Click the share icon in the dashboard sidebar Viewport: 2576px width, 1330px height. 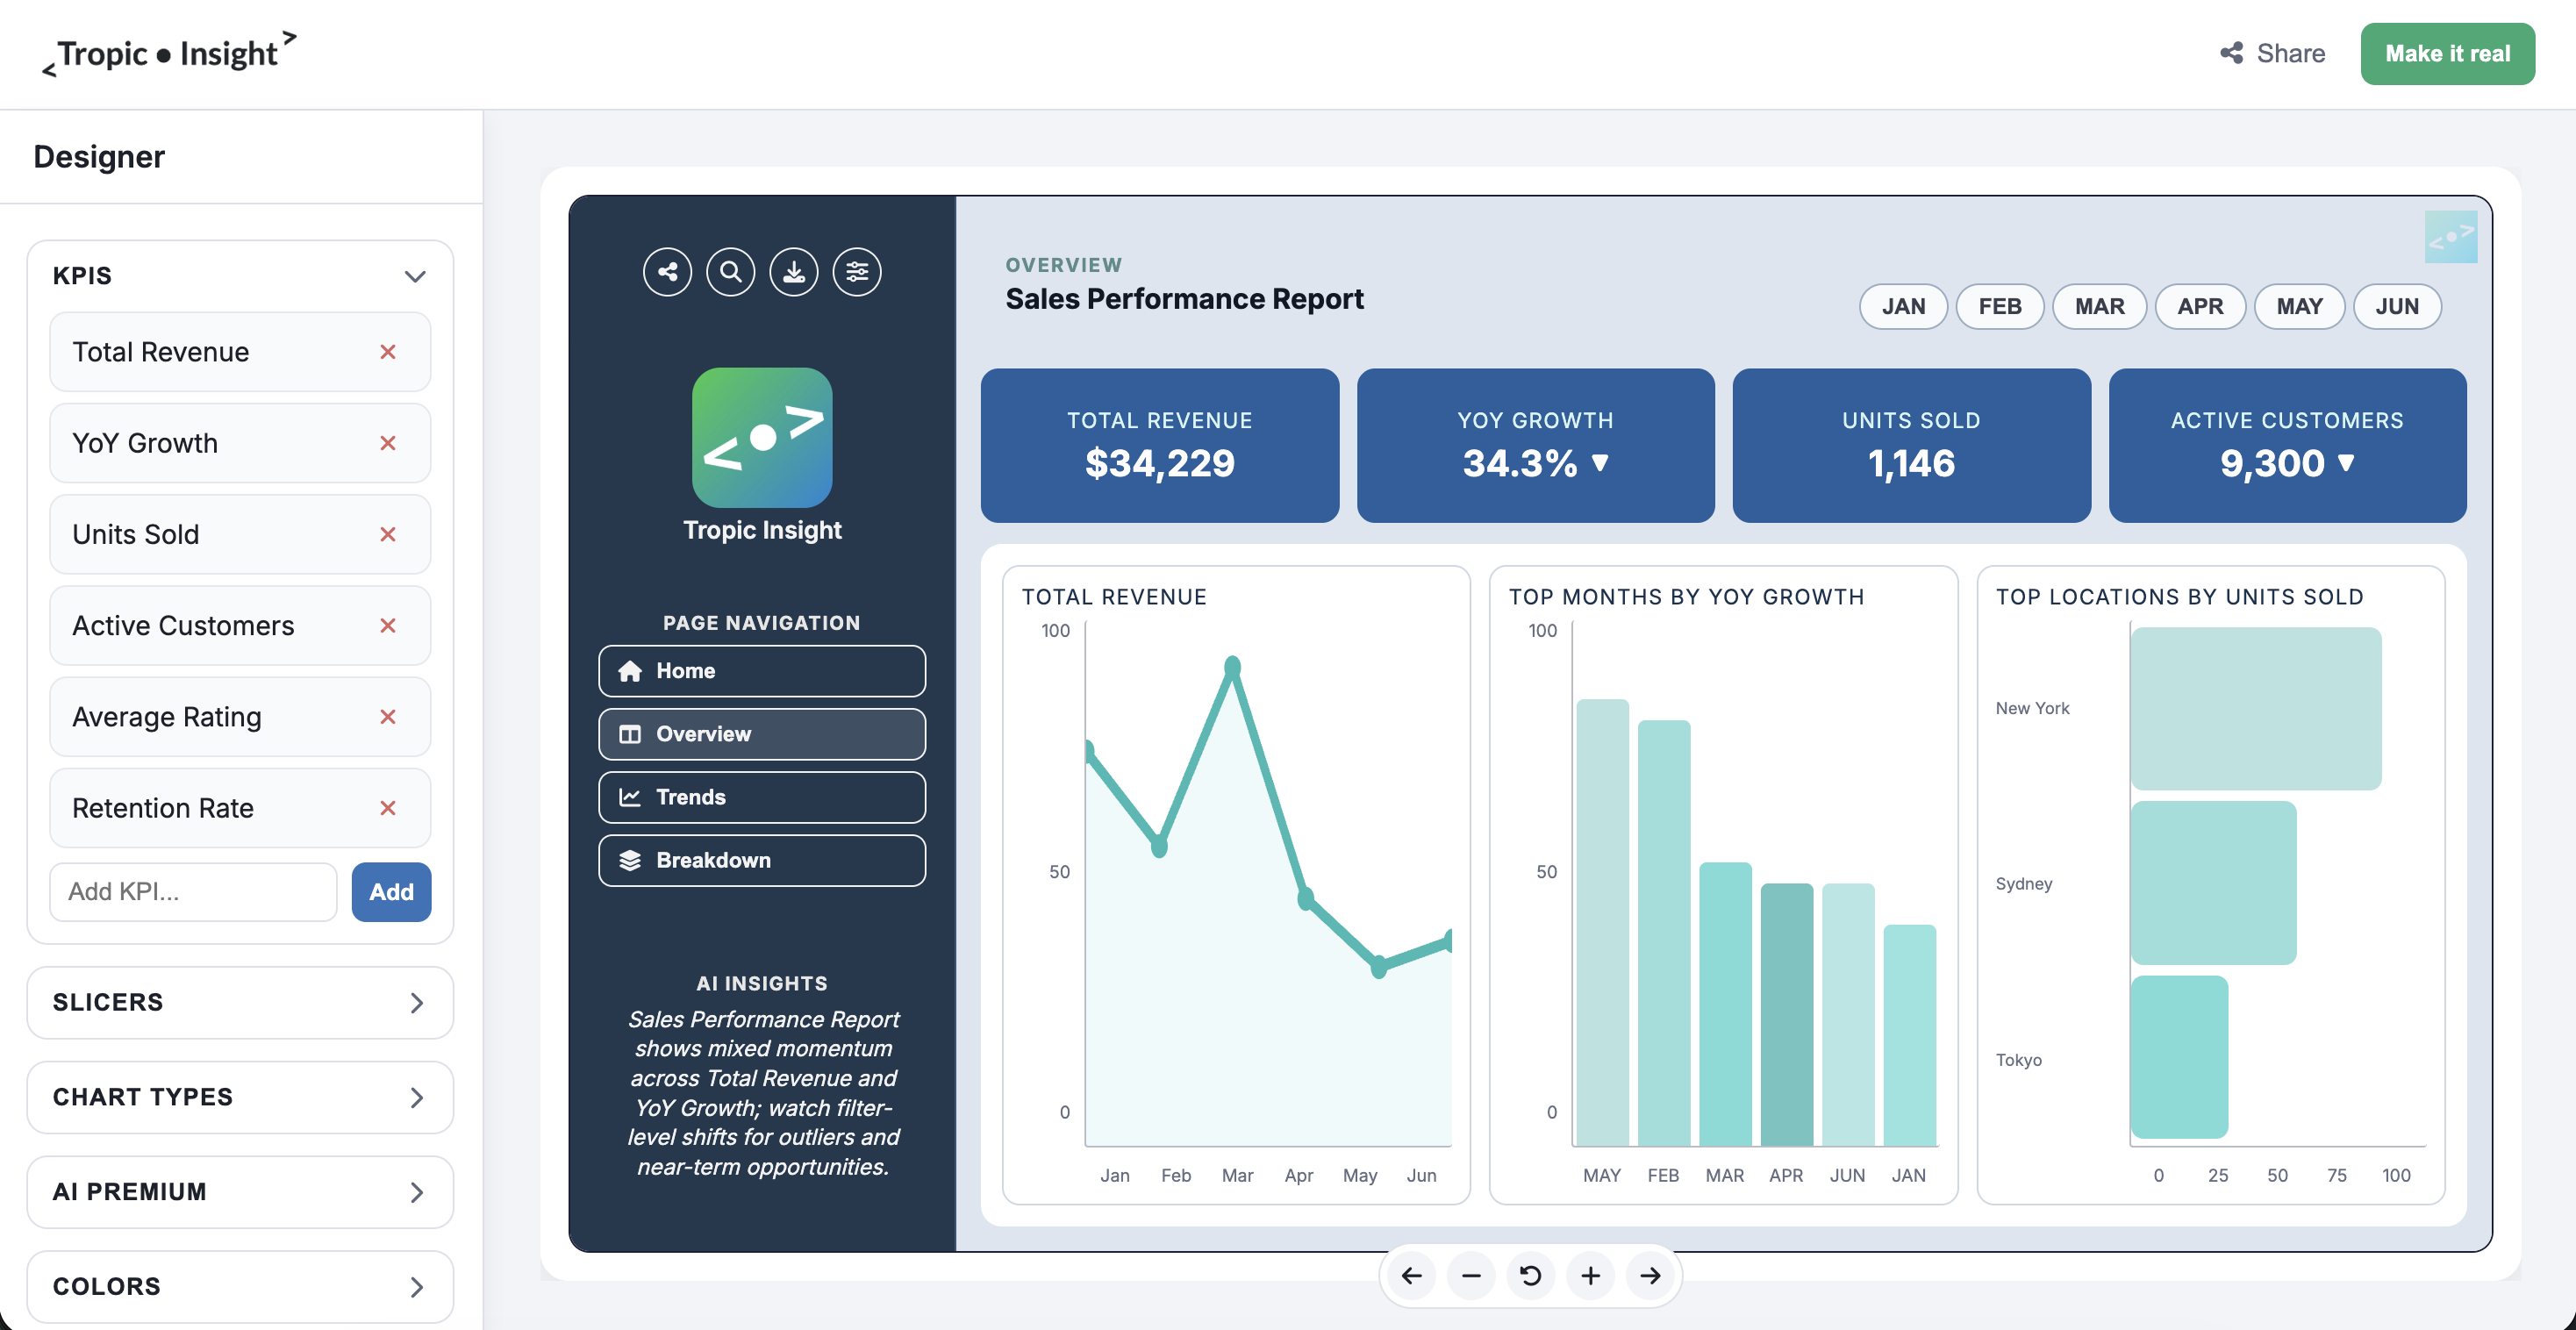(667, 271)
